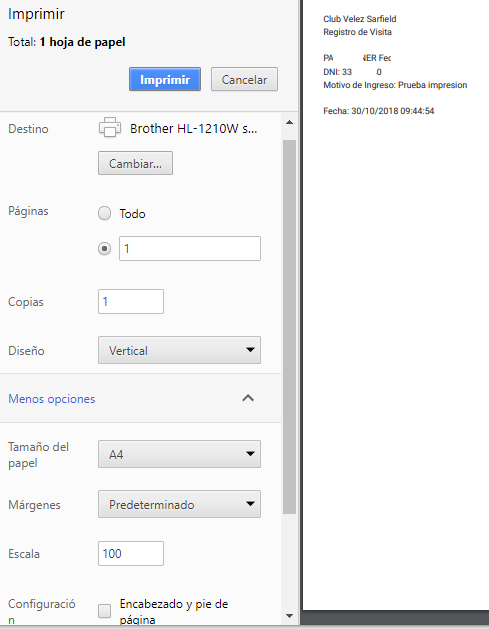This screenshot has height=629, width=489.
Task: Open the Diseño Vertical dropdown
Action: click(179, 350)
